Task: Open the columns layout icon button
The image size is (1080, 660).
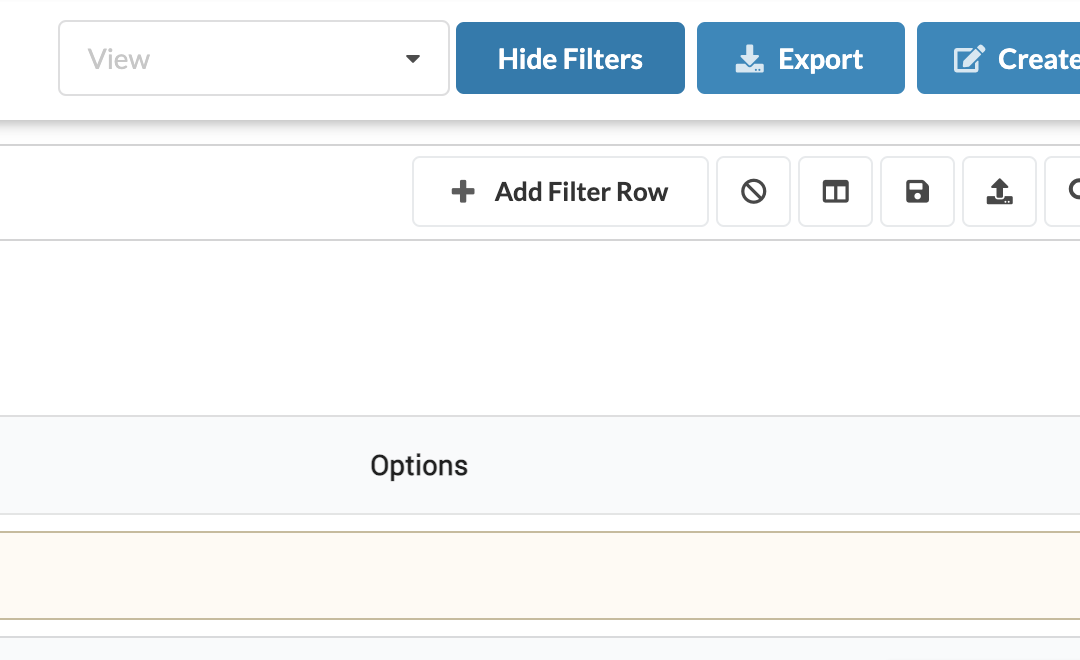Action: (835, 192)
